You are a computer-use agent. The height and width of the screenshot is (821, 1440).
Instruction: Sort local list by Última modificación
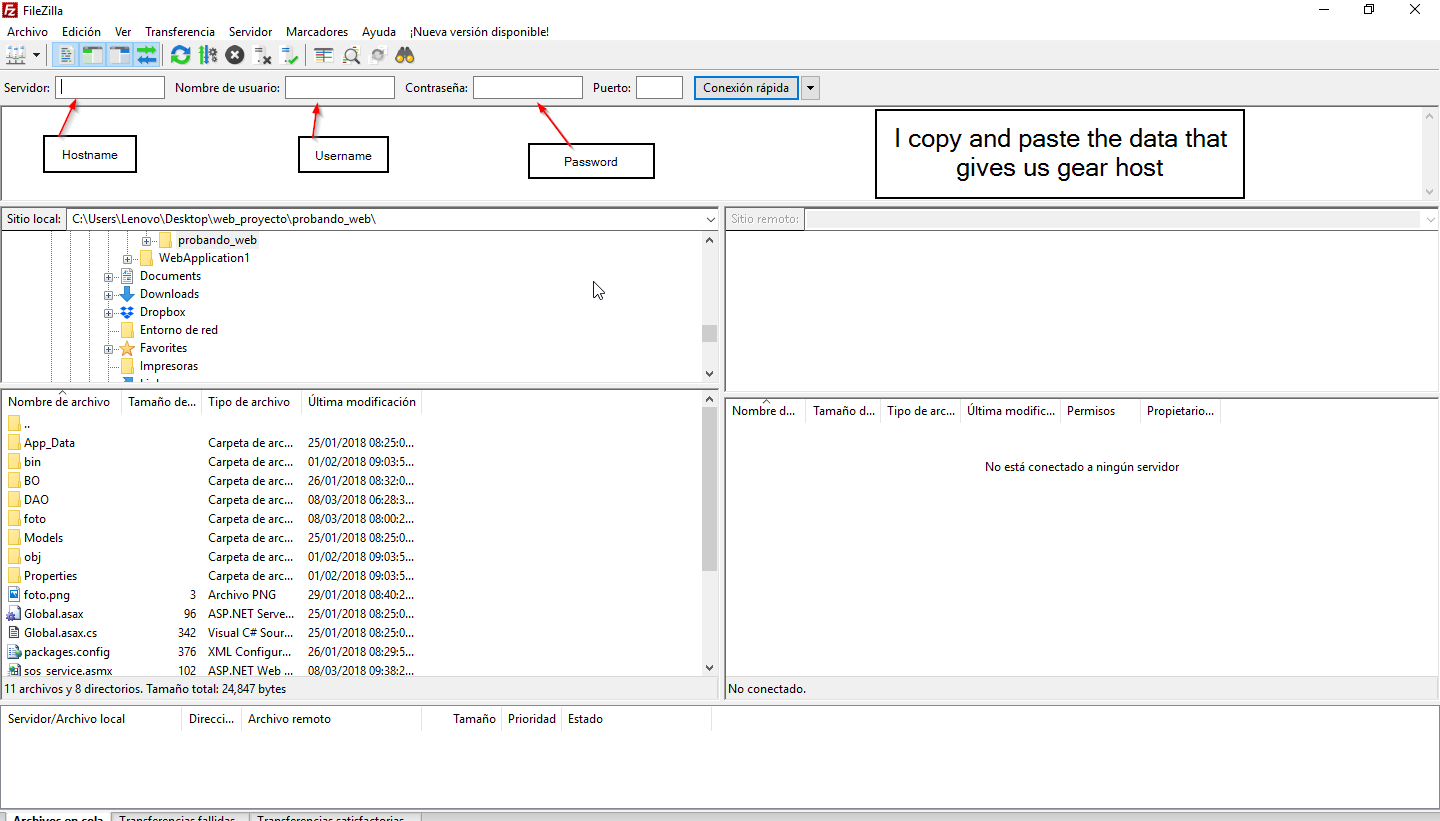tap(361, 402)
